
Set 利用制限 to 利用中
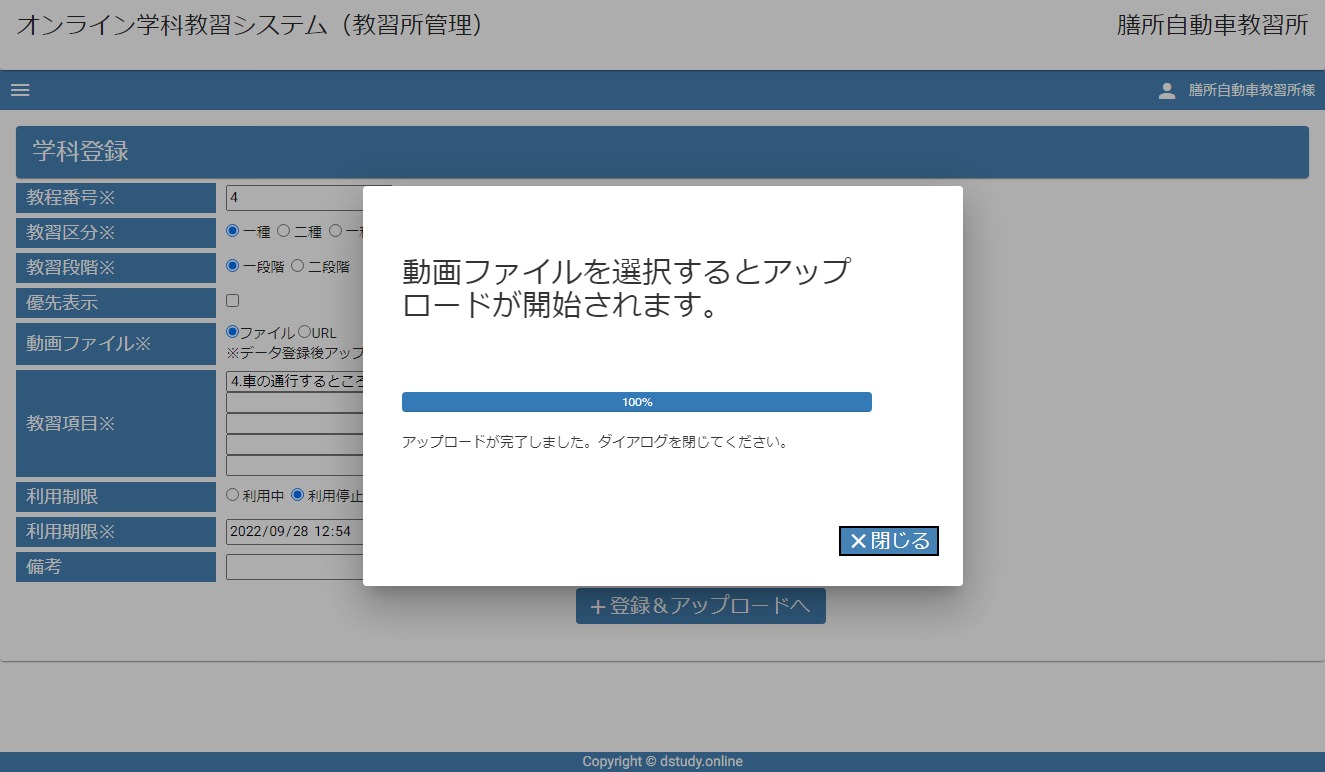pyautogui.click(x=233, y=495)
